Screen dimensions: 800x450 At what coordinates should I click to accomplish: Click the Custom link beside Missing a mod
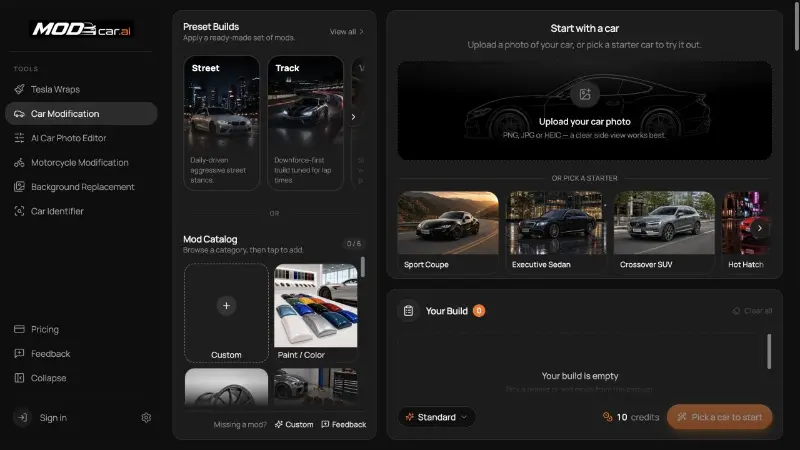[x=294, y=424]
